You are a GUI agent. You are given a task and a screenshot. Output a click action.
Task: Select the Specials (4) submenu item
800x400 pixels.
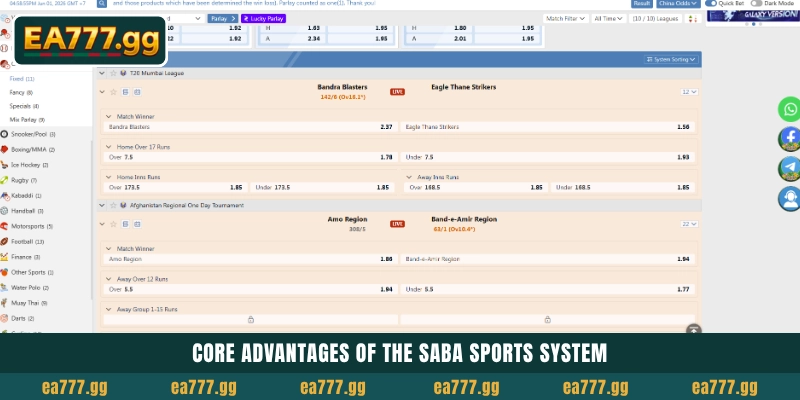(x=24, y=106)
